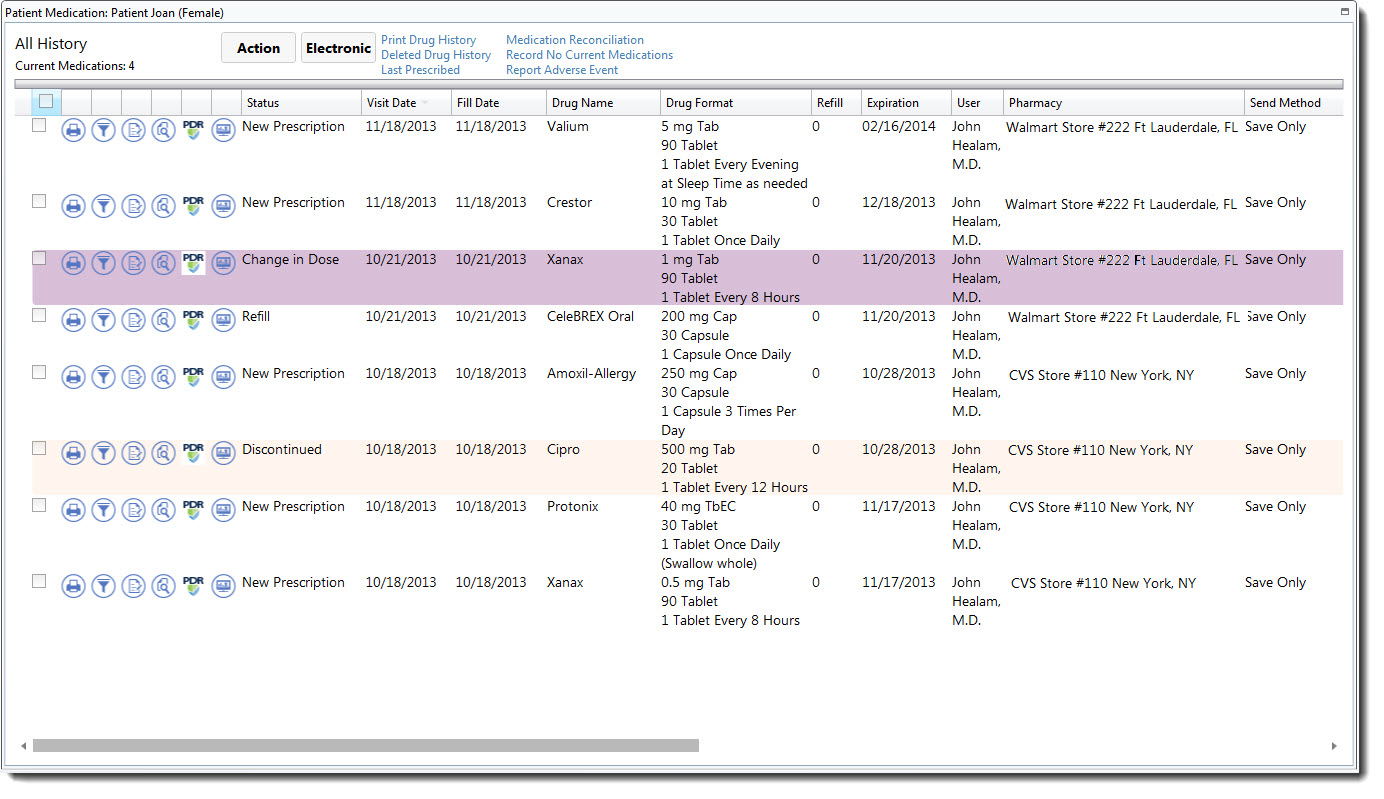Viewport: 1384px width, 799px height.
Task: Sort by the Visit Date column header
Action: coord(406,103)
